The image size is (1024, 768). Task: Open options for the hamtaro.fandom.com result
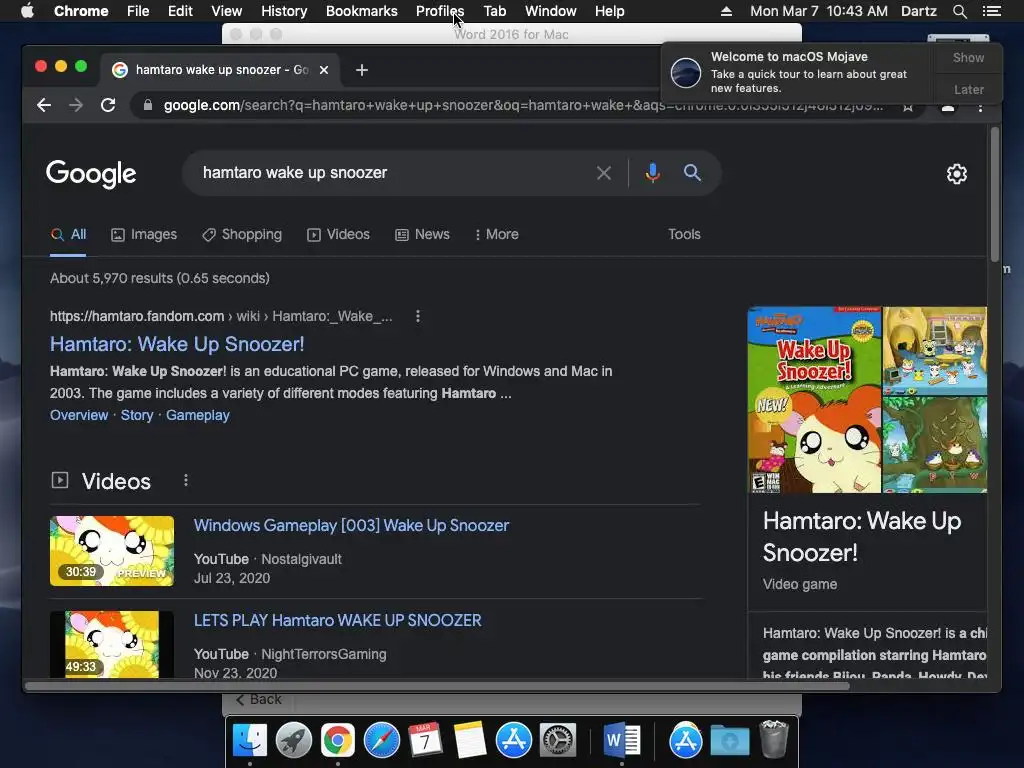418,317
